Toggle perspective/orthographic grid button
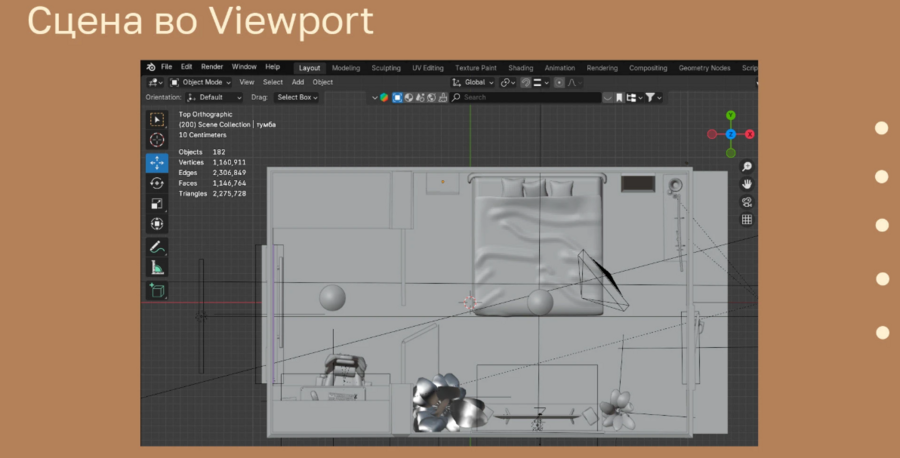Screen dimensions: 900x458 point(747,219)
